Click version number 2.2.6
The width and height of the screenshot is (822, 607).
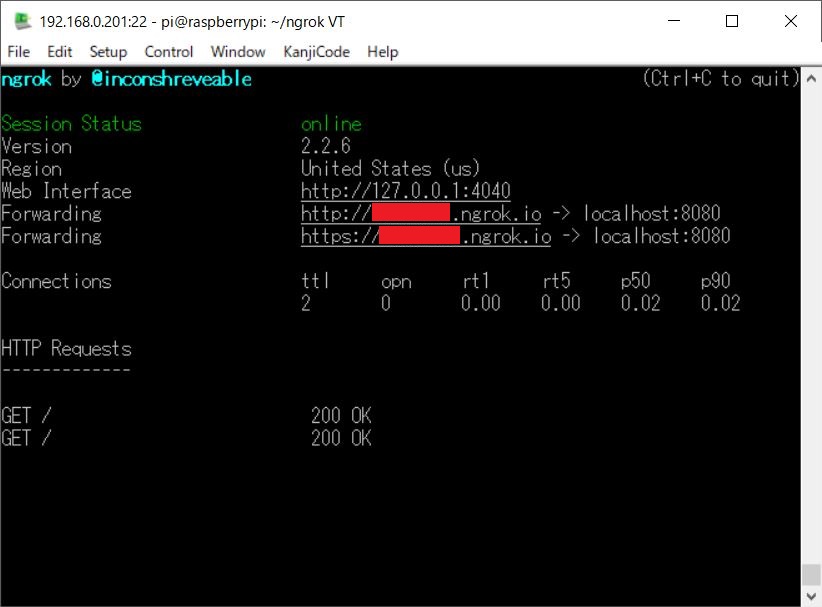[326, 146]
